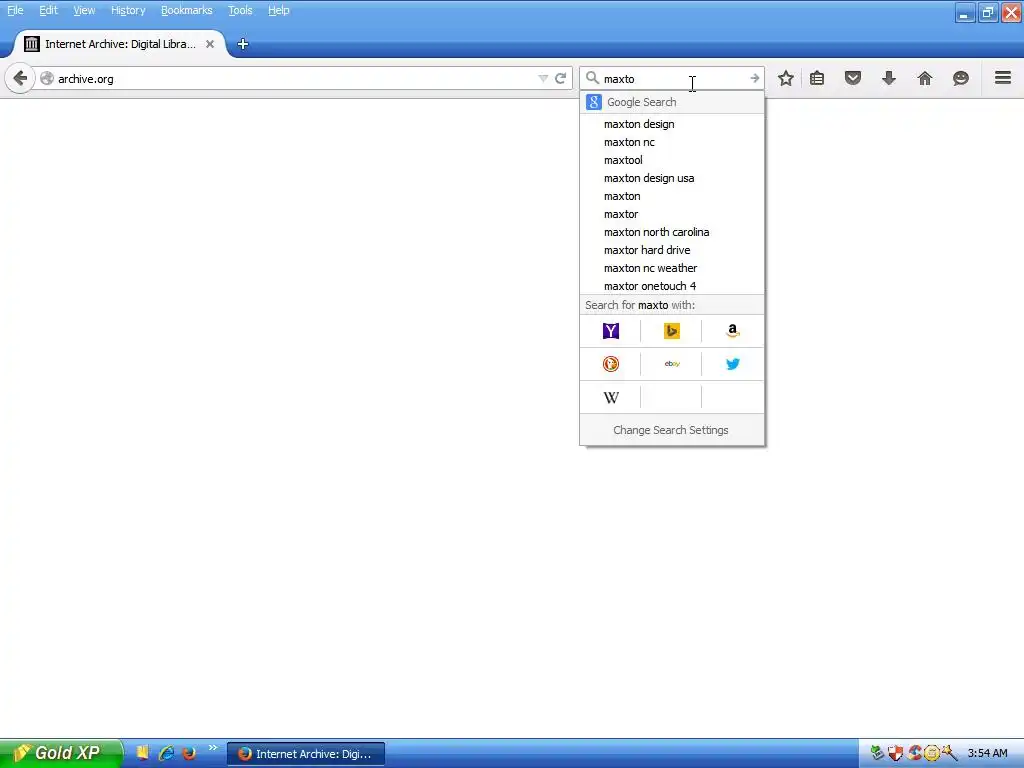1024x768 pixels.
Task: Open the Help menu
Action: pyautogui.click(x=279, y=10)
